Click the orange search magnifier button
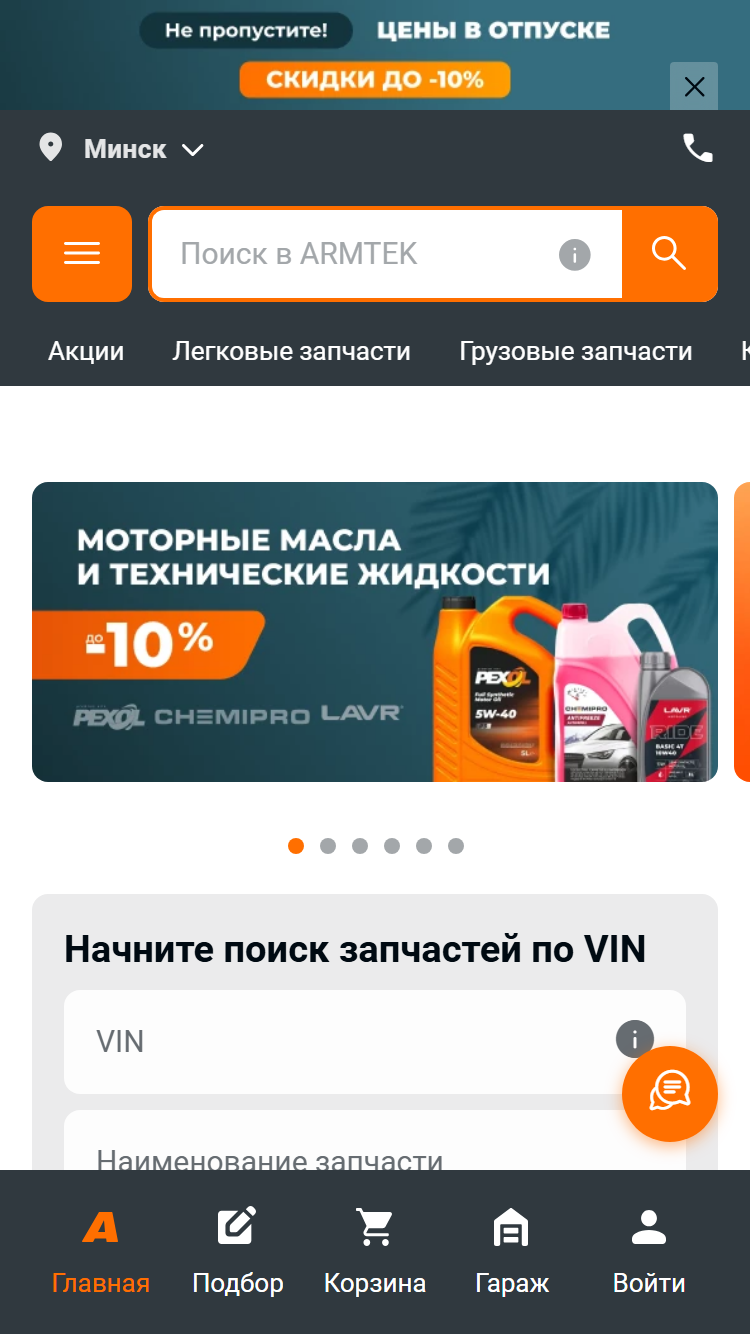 [x=669, y=254]
